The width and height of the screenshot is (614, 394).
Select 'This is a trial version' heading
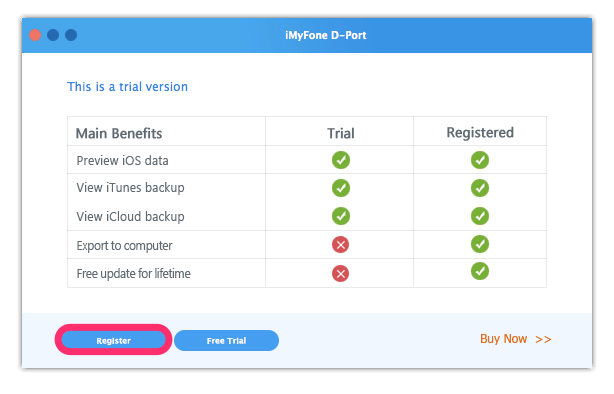[x=127, y=87]
